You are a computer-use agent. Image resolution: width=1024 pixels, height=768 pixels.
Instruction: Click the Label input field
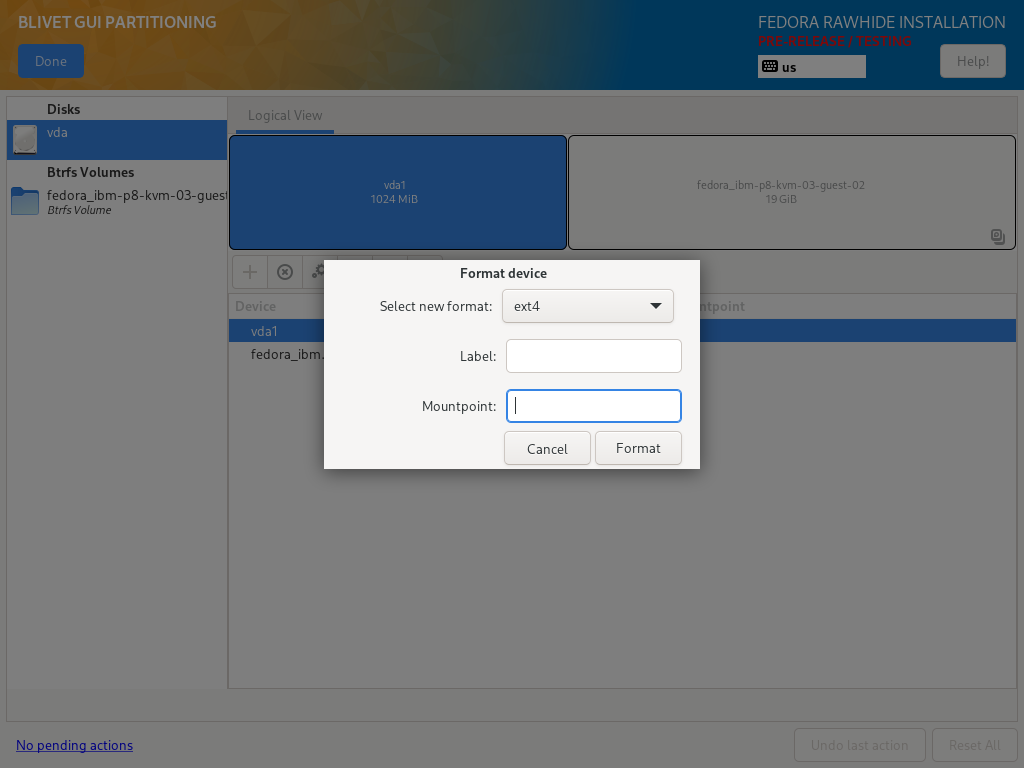pyautogui.click(x=594, y=356)
